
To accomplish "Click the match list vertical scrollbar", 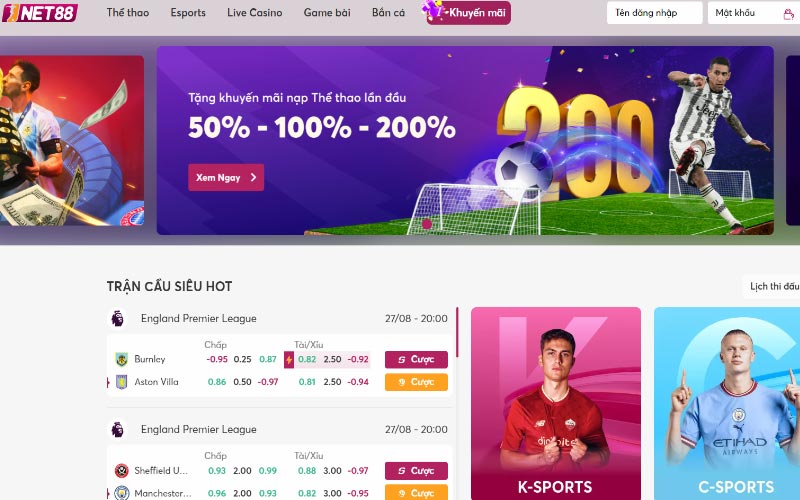I will [457, 332].
